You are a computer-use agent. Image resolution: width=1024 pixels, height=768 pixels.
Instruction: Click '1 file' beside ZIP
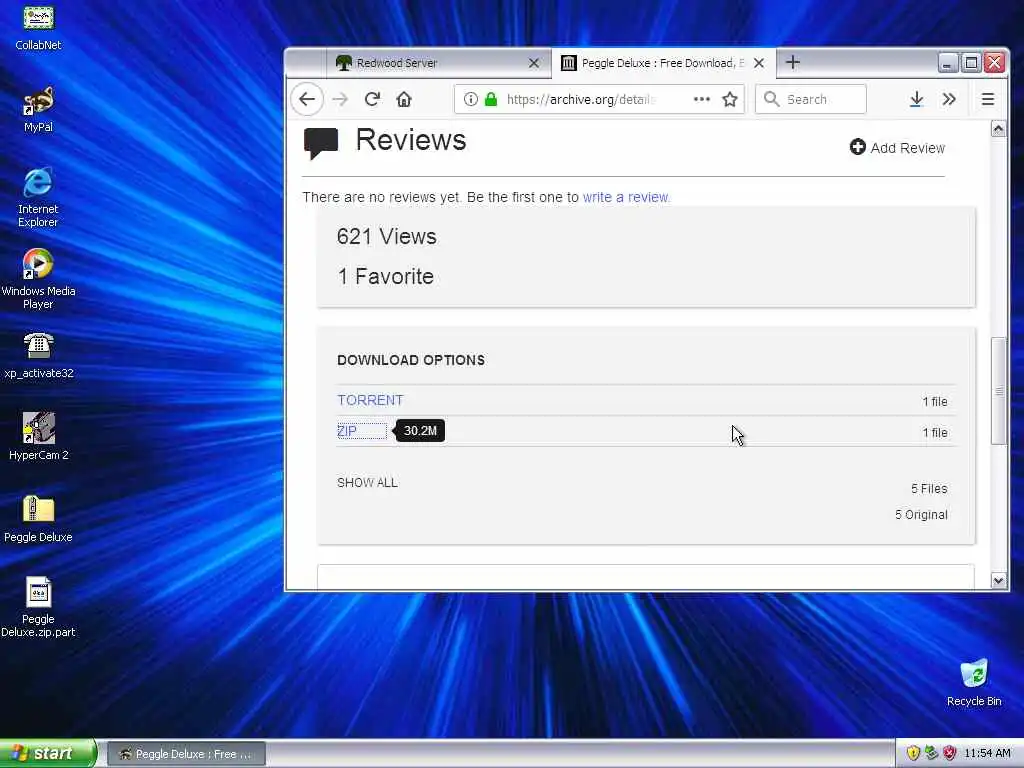tap(935, 432)
